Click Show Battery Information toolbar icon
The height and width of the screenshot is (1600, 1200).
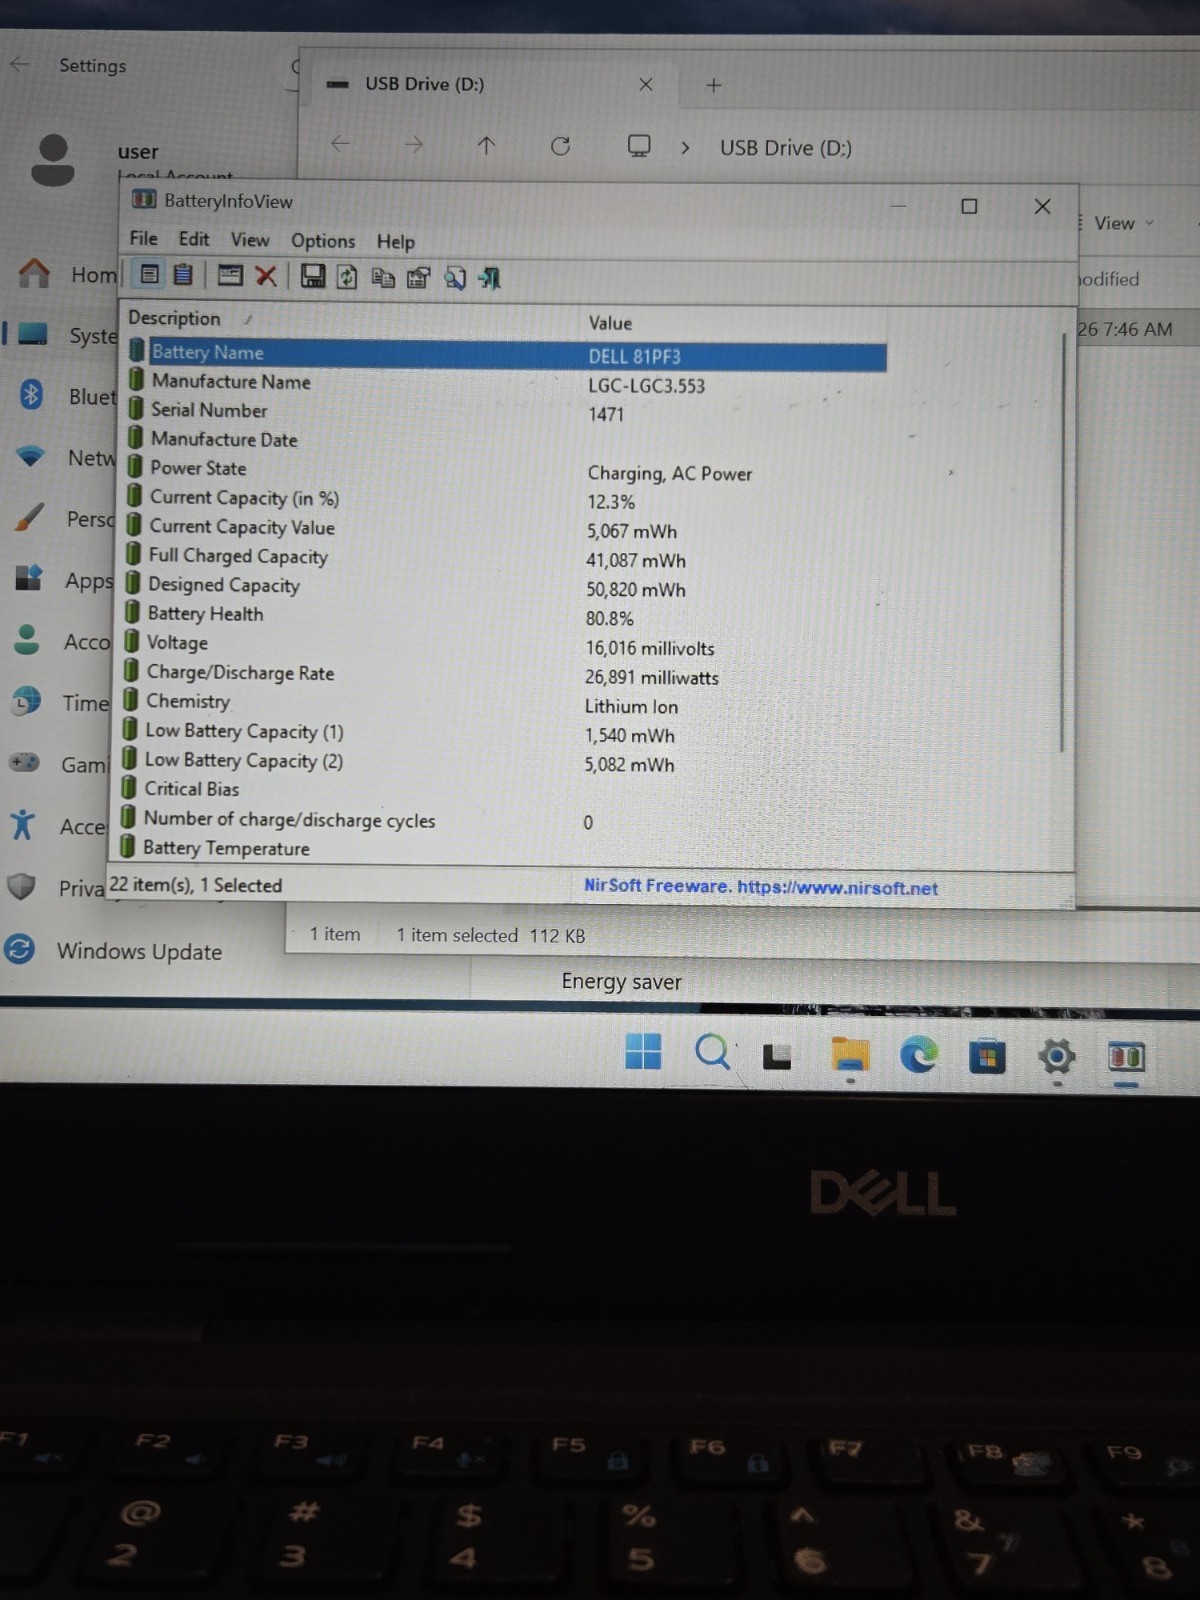150,275
